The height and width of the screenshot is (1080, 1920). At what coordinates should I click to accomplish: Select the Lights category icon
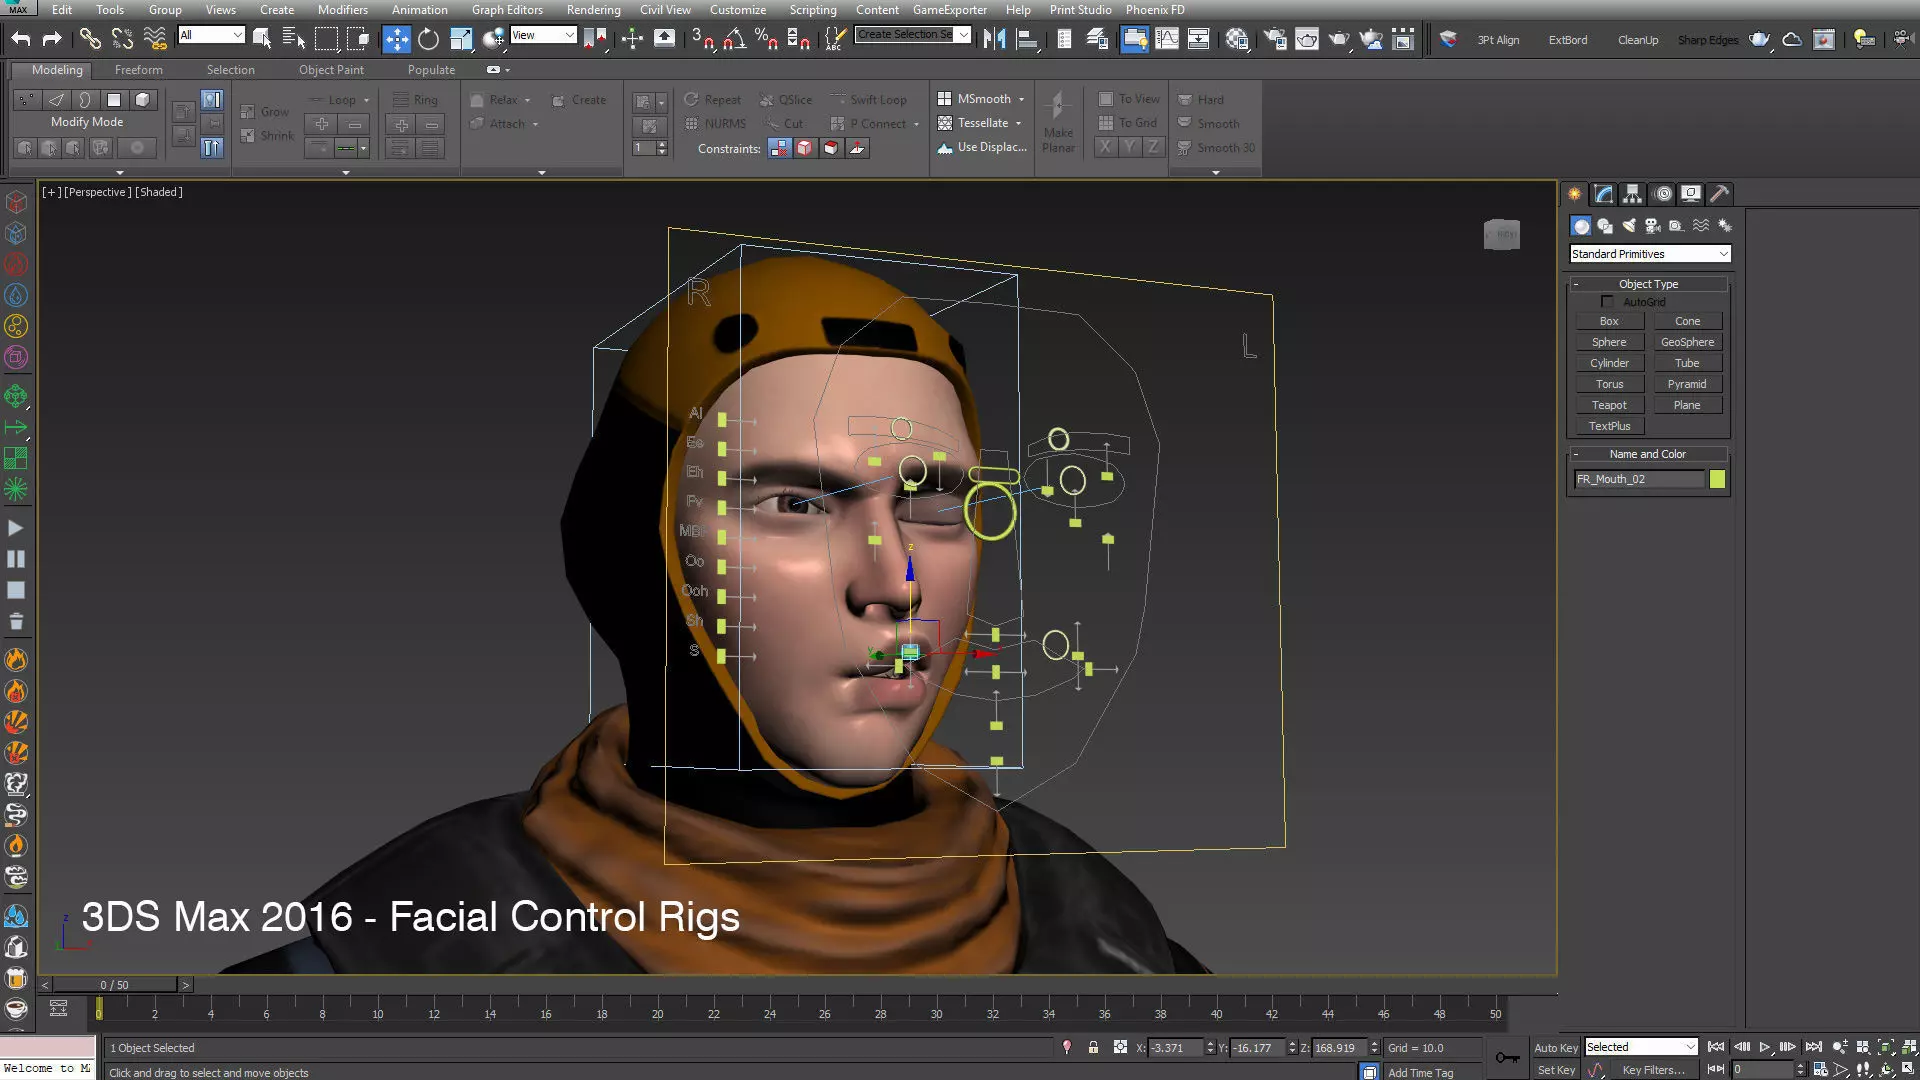pyautogui.click(x=1629, y=226)
